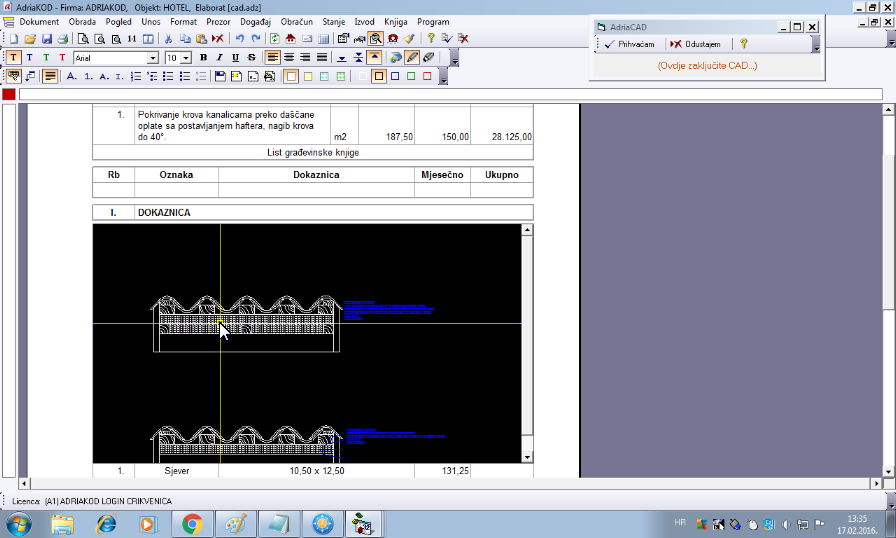Image resolution: width=896 pixels, height=538 pixels.
Task: Open the Program menu
Action: pyautogui.click(x=433, y=22)
